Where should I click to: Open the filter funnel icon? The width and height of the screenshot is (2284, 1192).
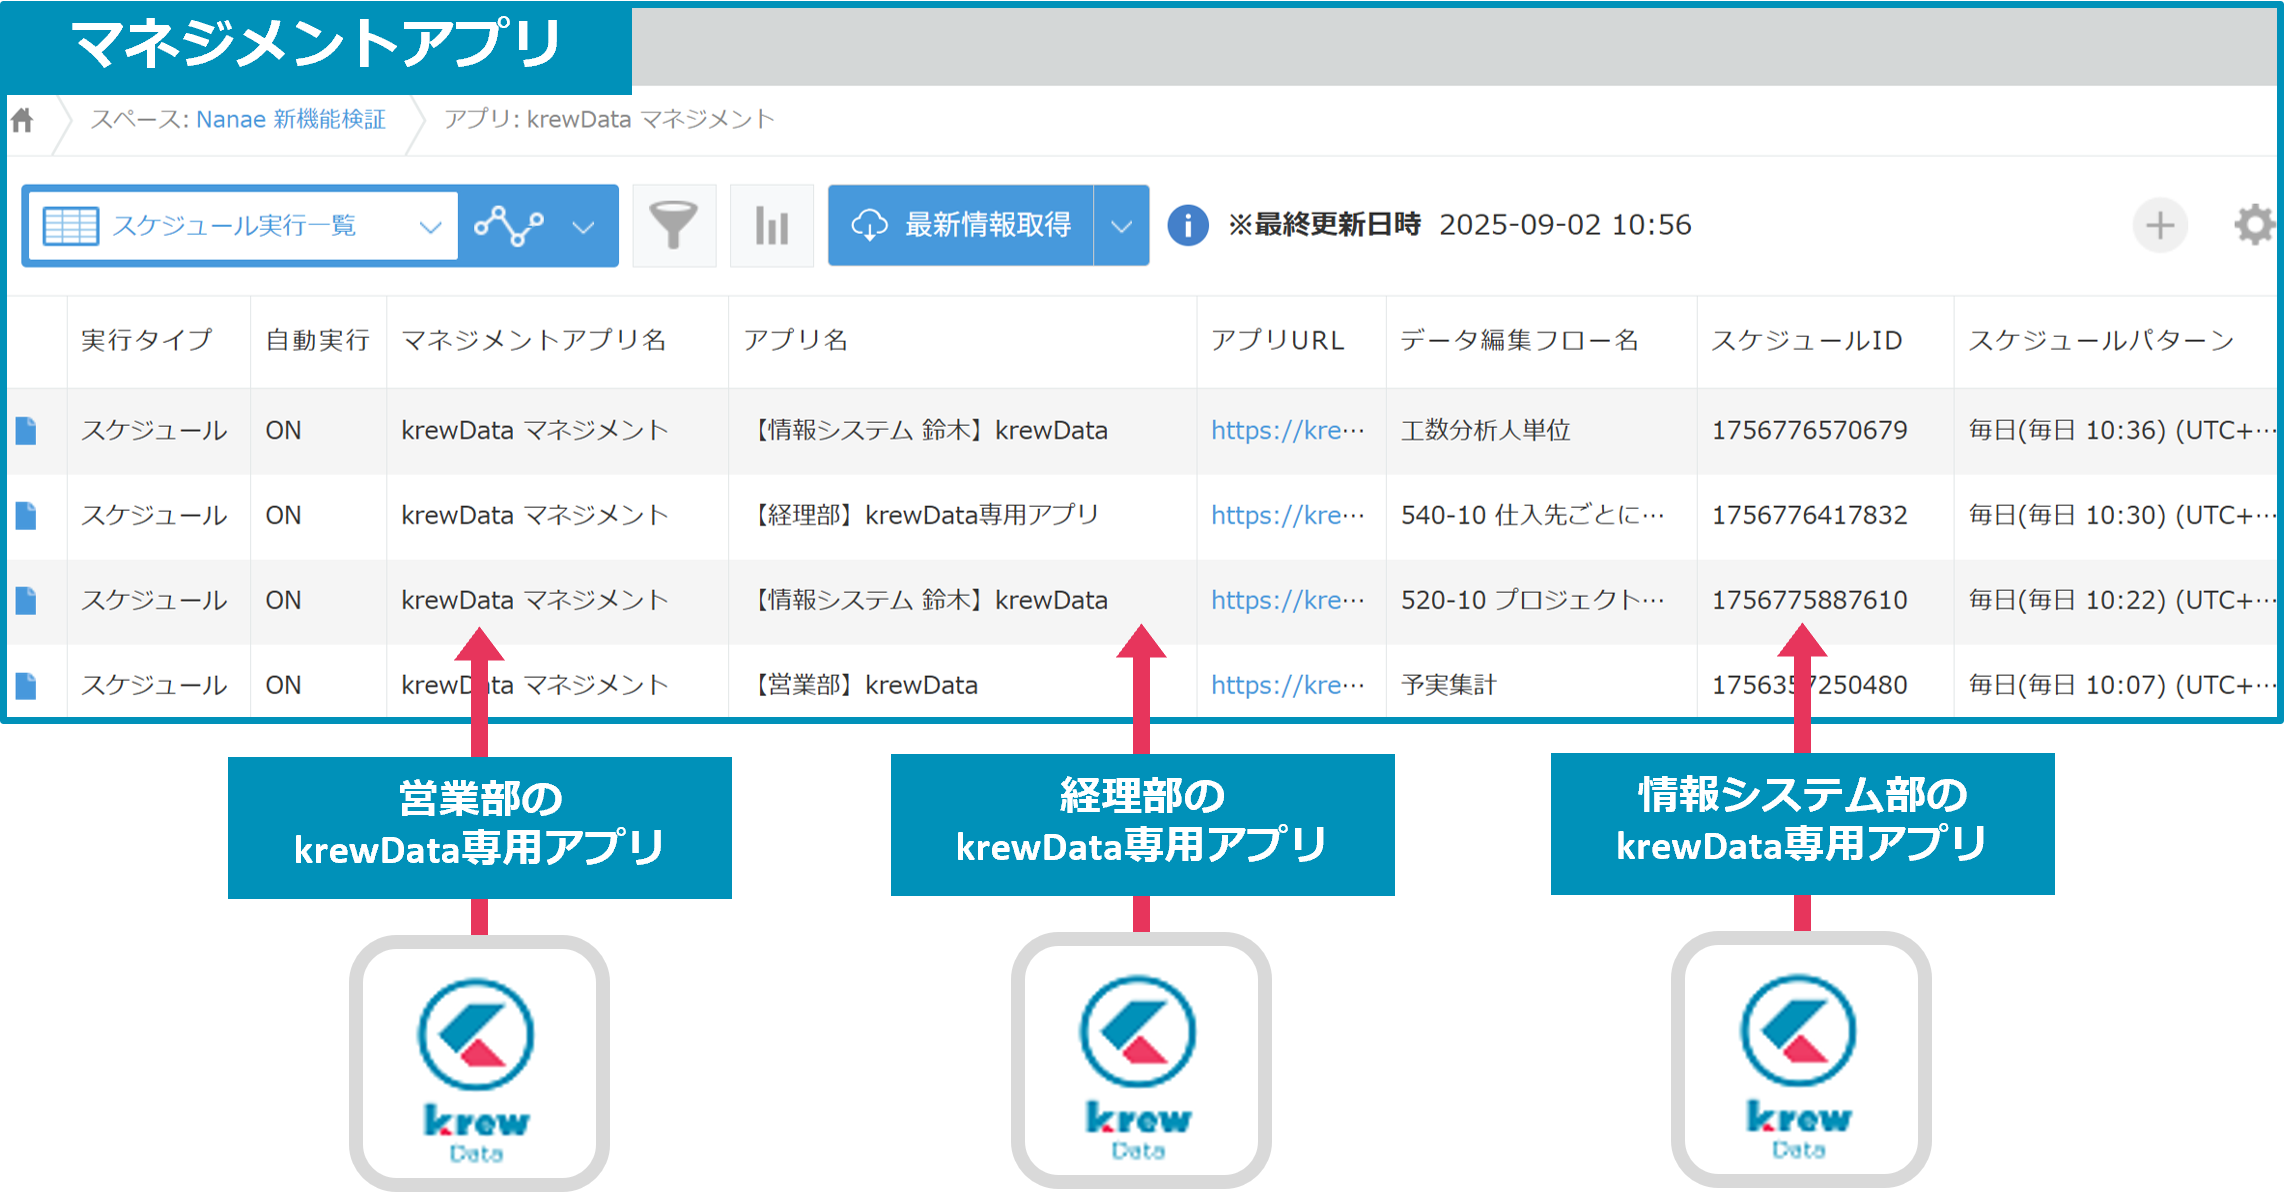[x=674, y=225]
